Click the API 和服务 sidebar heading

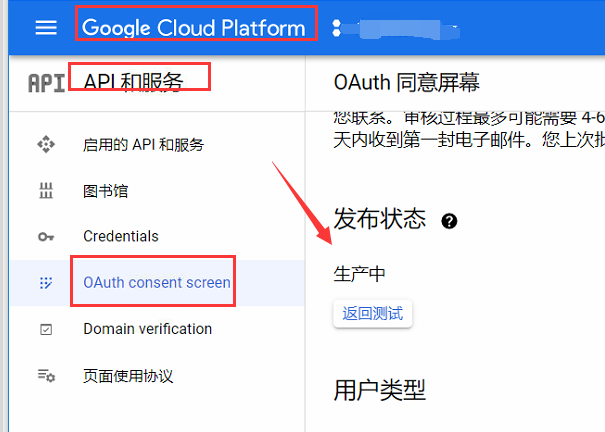133,82
